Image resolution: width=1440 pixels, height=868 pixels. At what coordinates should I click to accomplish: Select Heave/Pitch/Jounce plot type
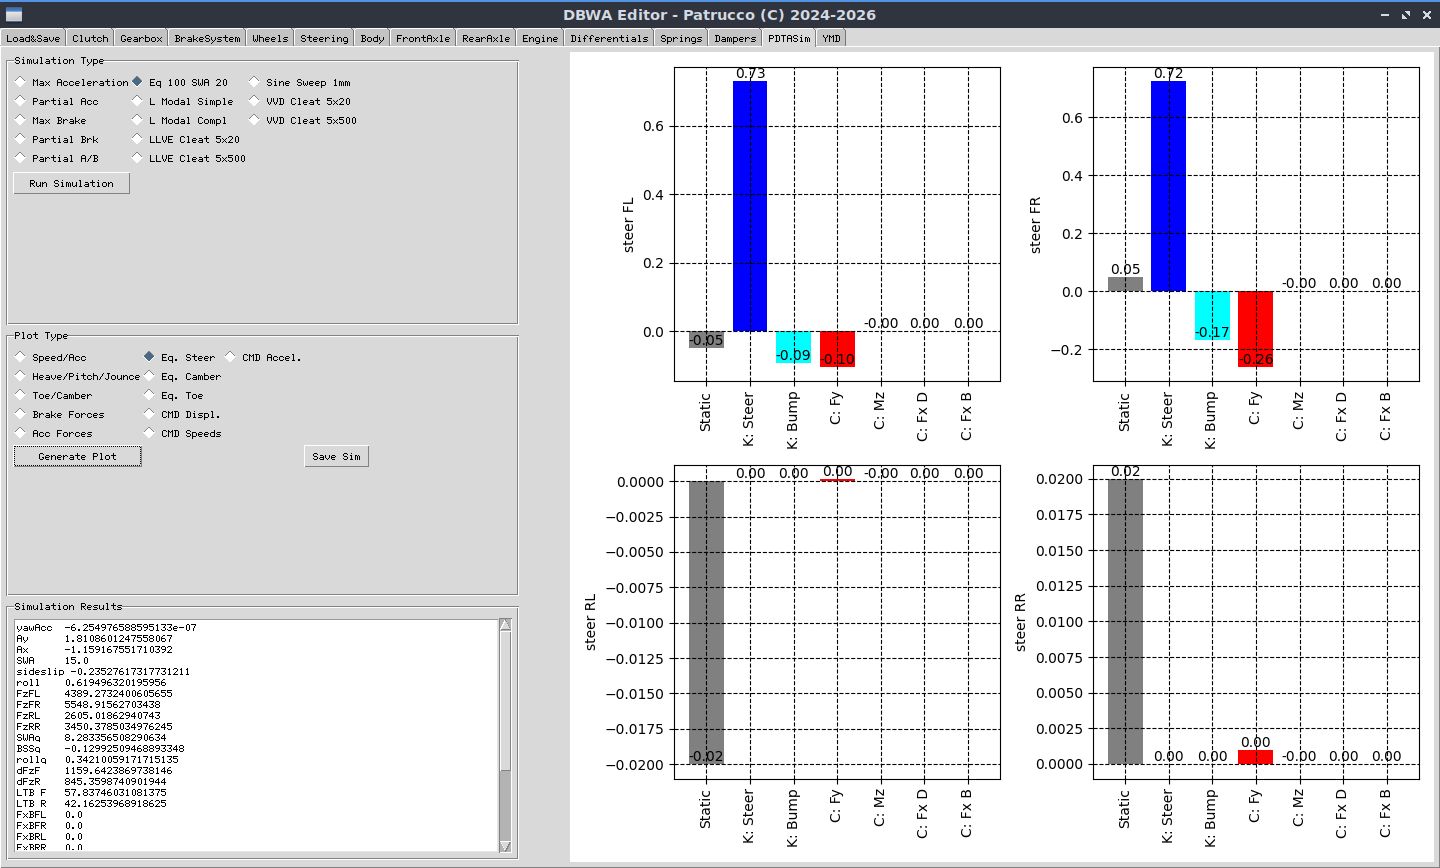78,376
